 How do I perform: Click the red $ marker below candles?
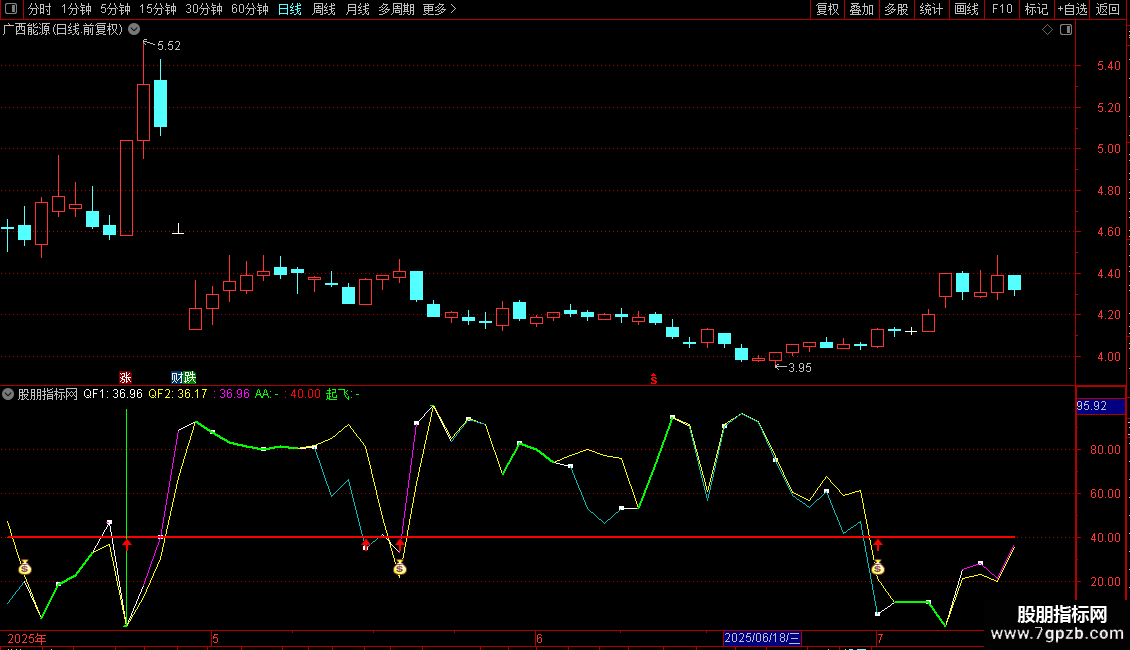(x=654, y=380)
